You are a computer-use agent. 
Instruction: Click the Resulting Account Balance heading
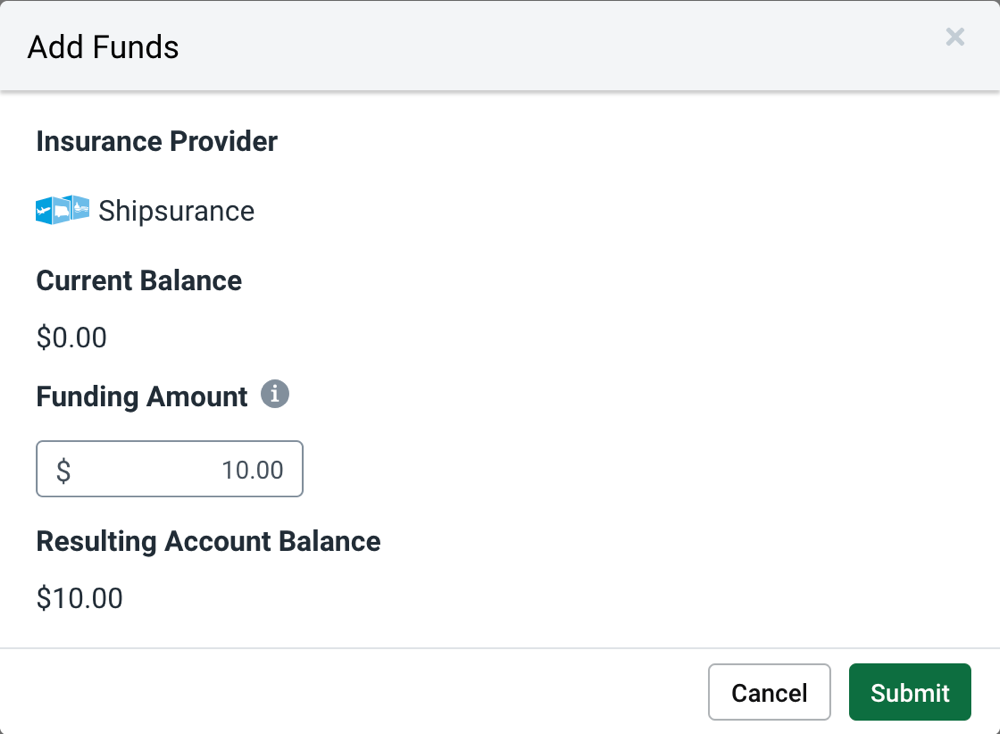tap(208, 541)
